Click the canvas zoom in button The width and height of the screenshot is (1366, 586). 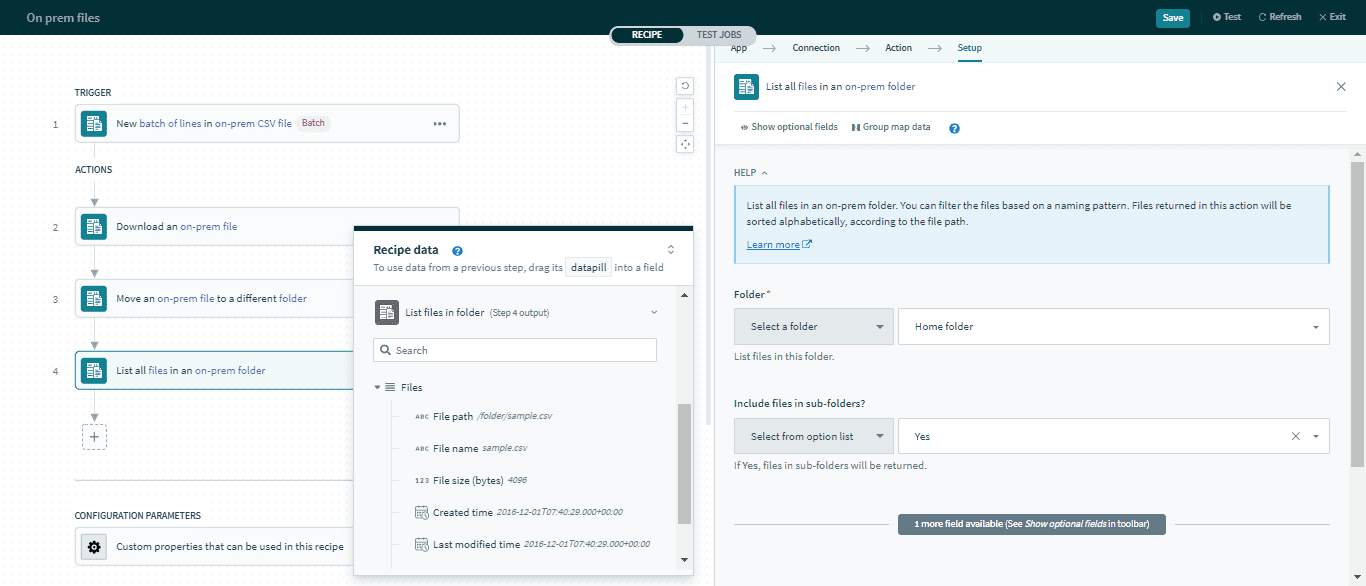(685, 106)
